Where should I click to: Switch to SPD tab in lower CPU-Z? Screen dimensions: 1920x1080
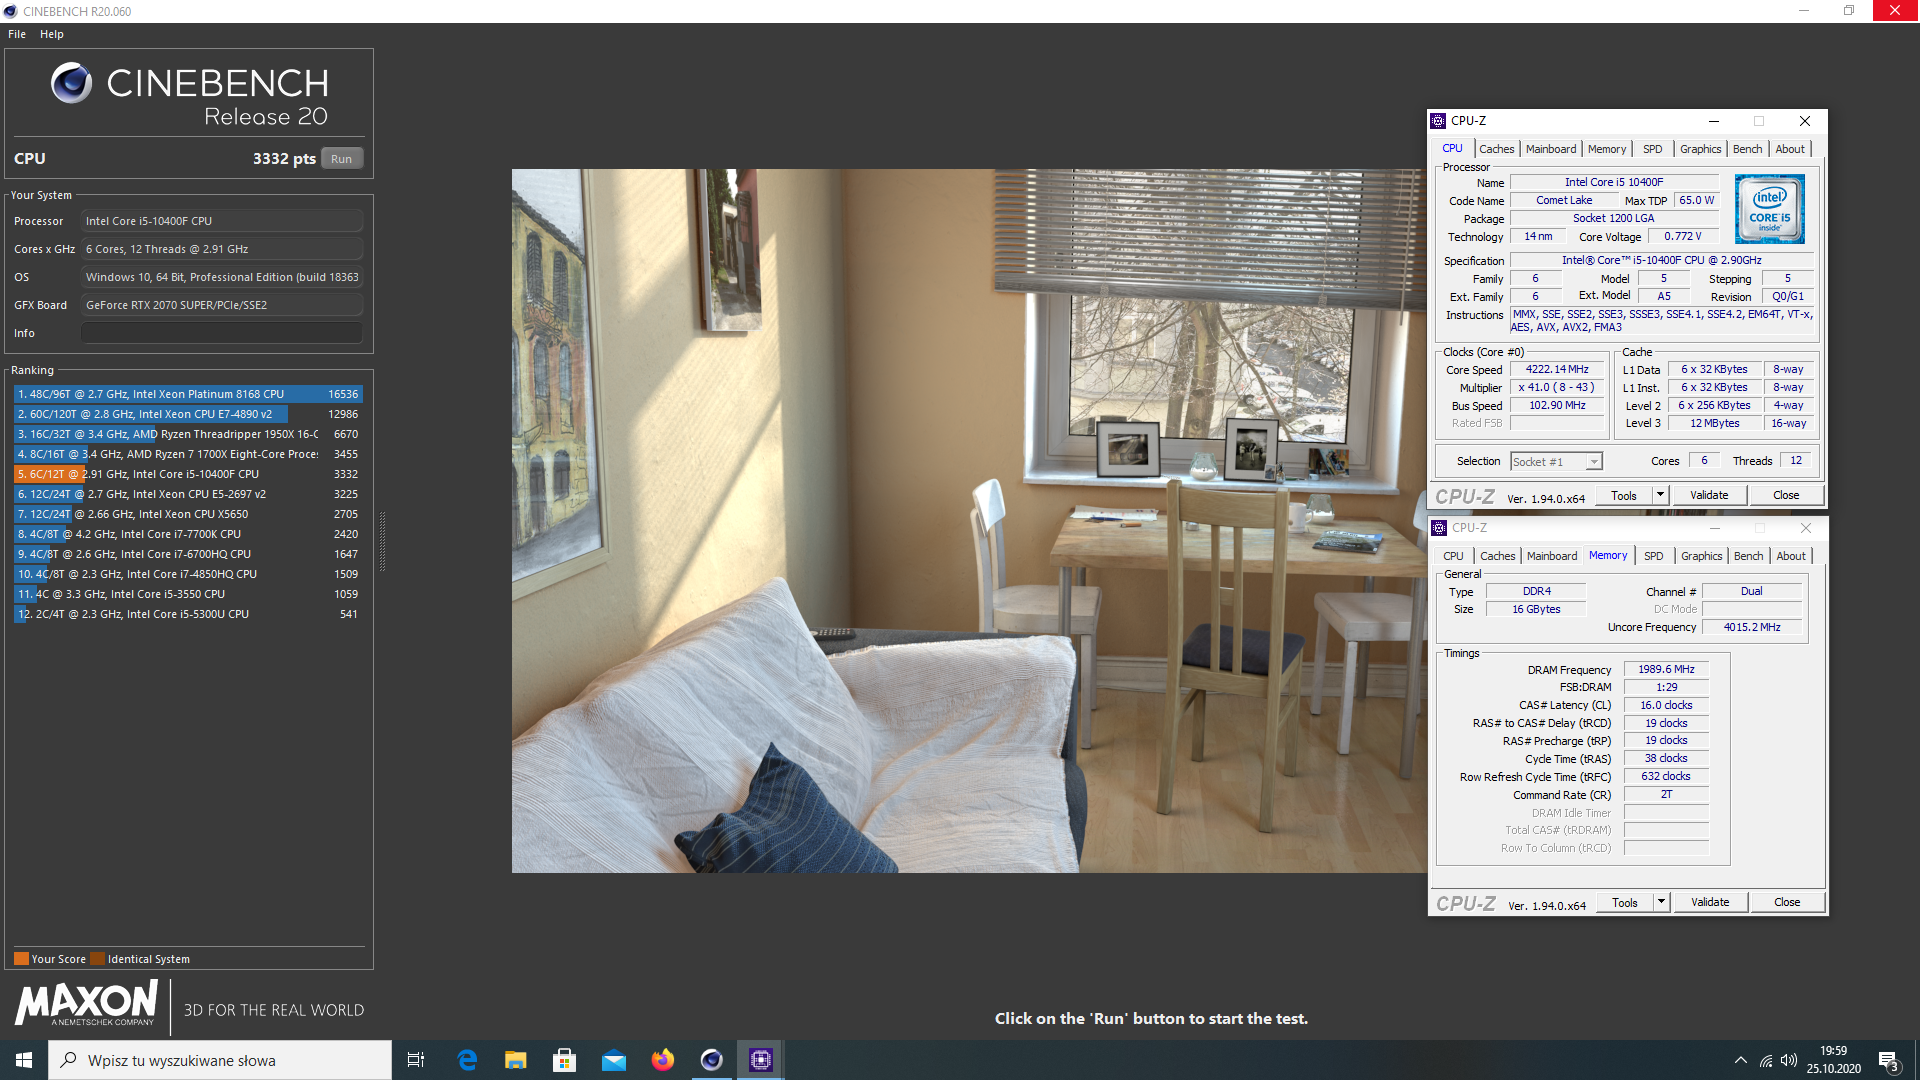[x=1654, y=556]
